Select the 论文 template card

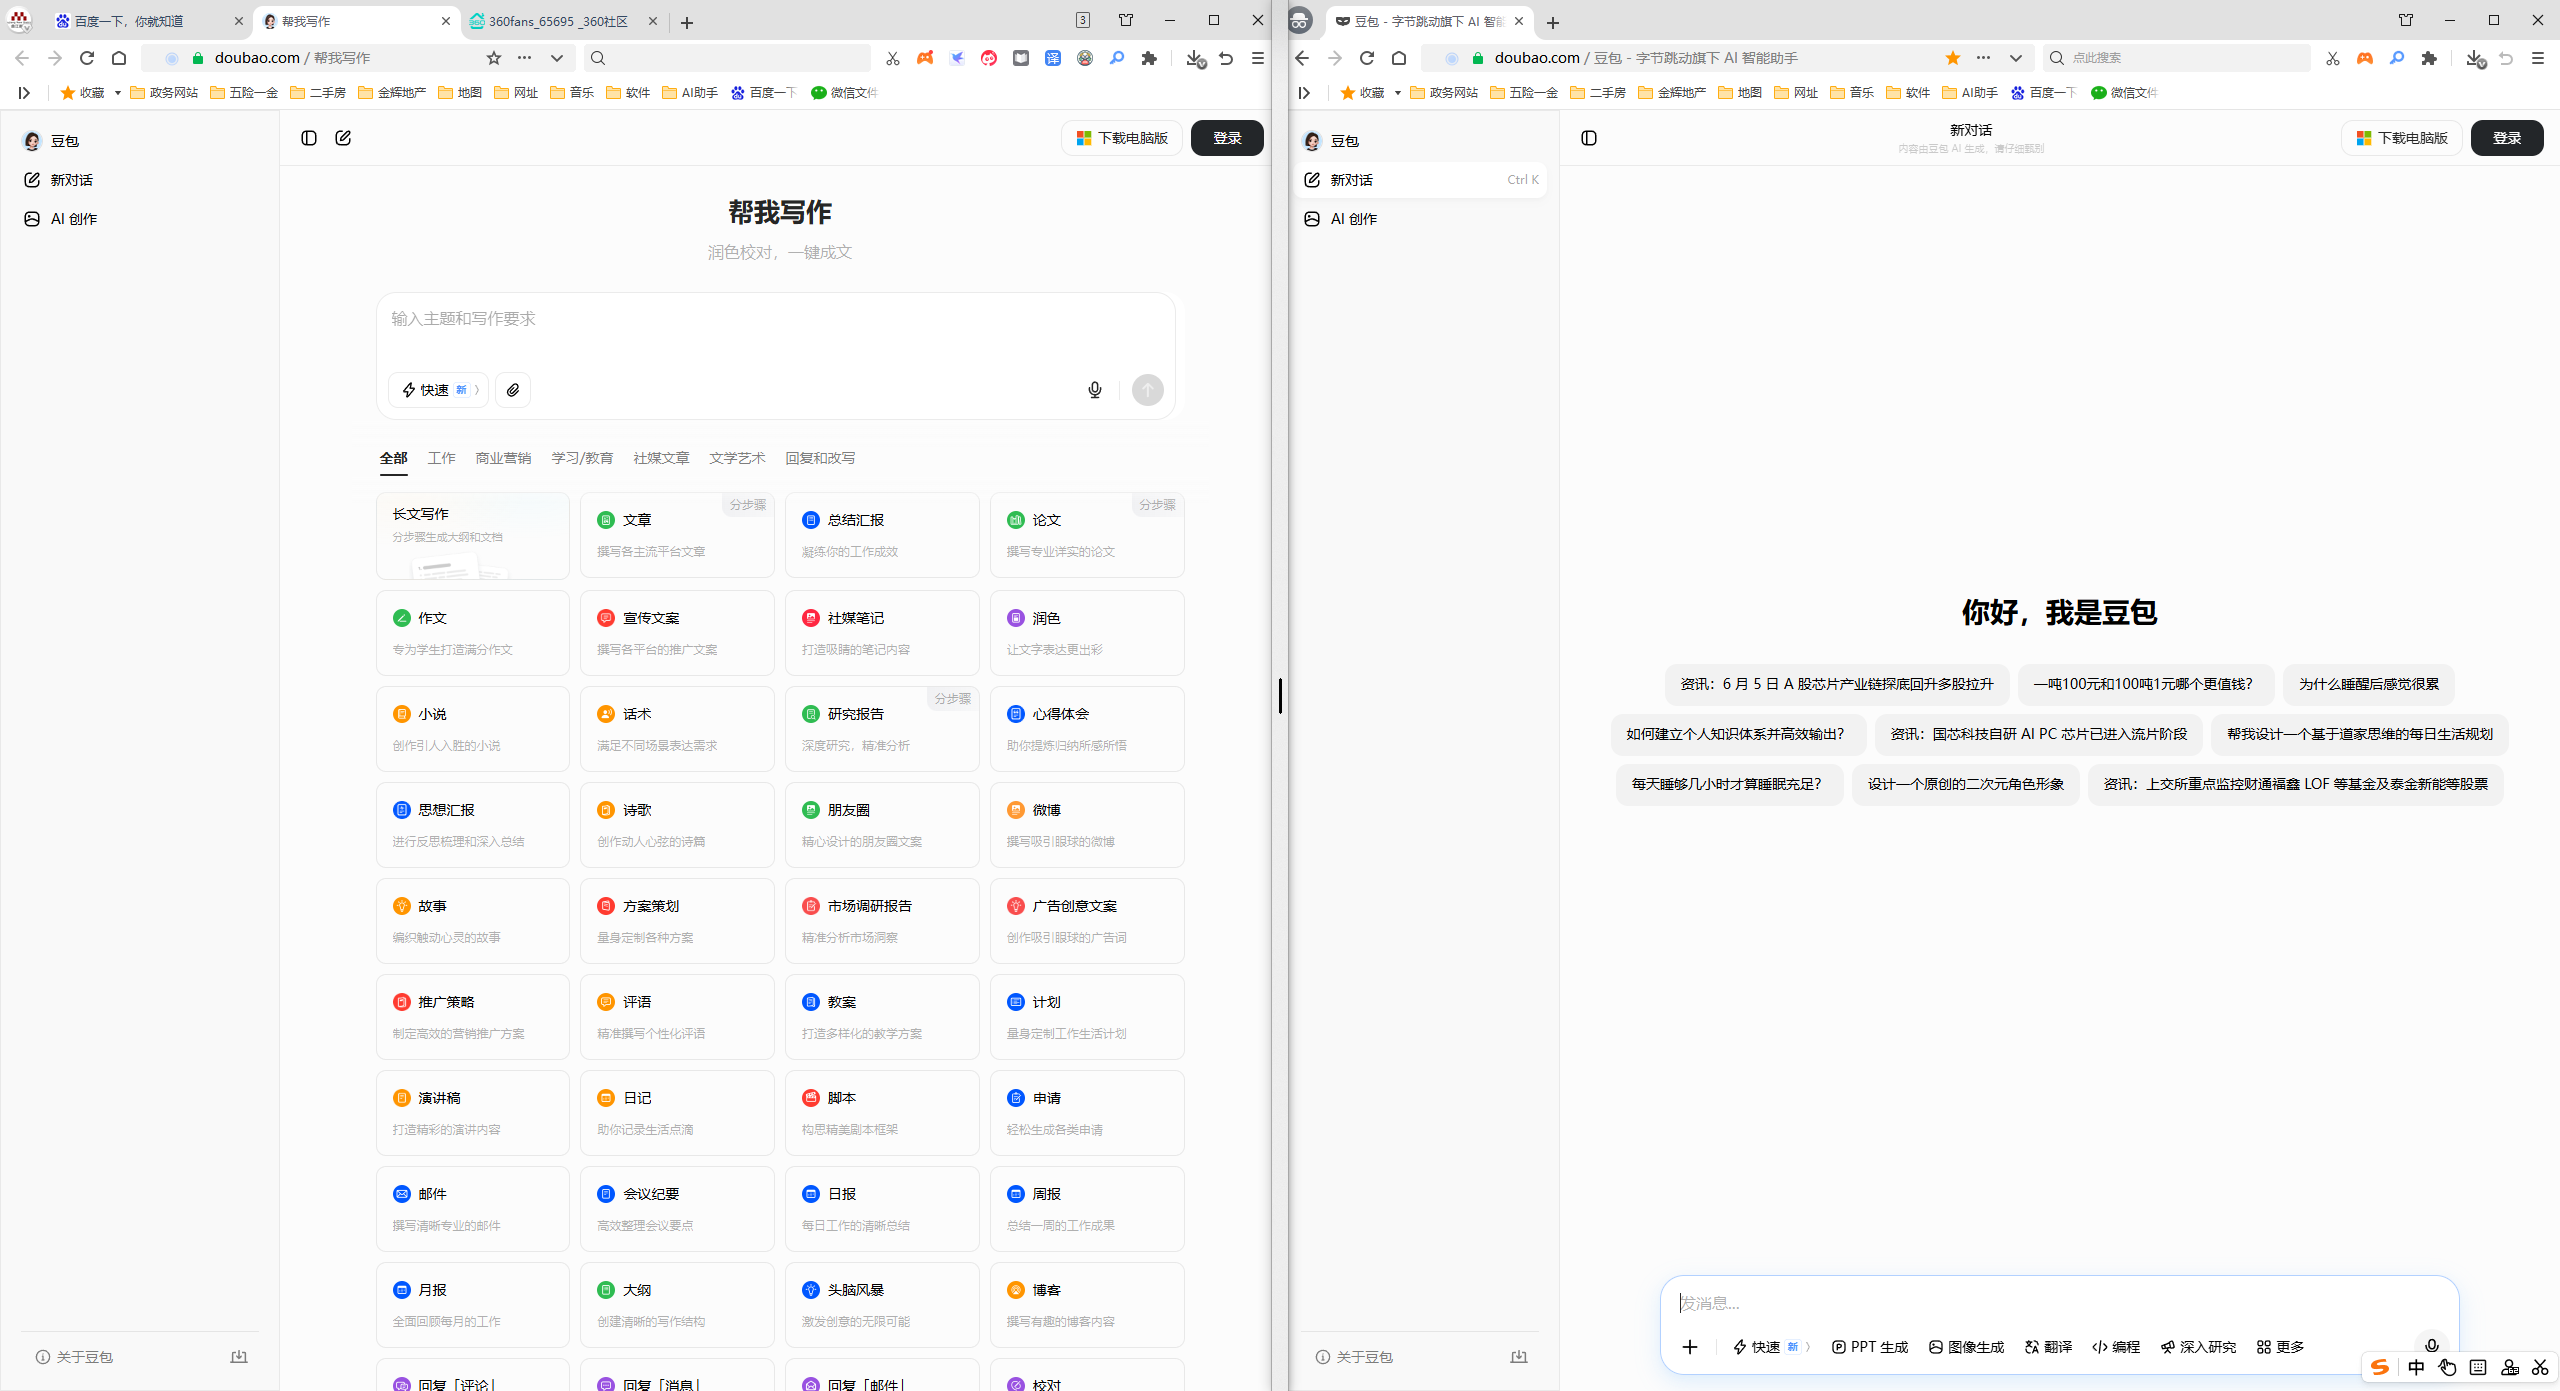[x=1087, y=535]
